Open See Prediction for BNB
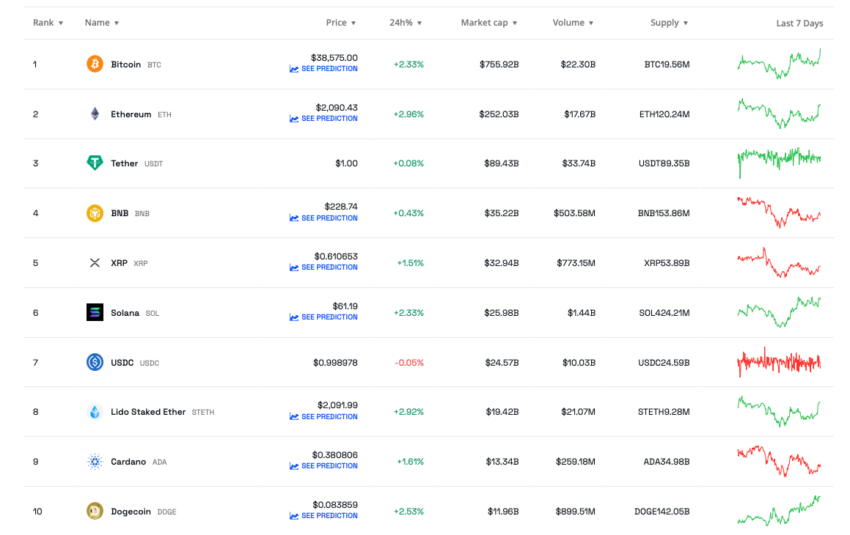The width and height of the screenshot is (850, 535). click(324, 218)
